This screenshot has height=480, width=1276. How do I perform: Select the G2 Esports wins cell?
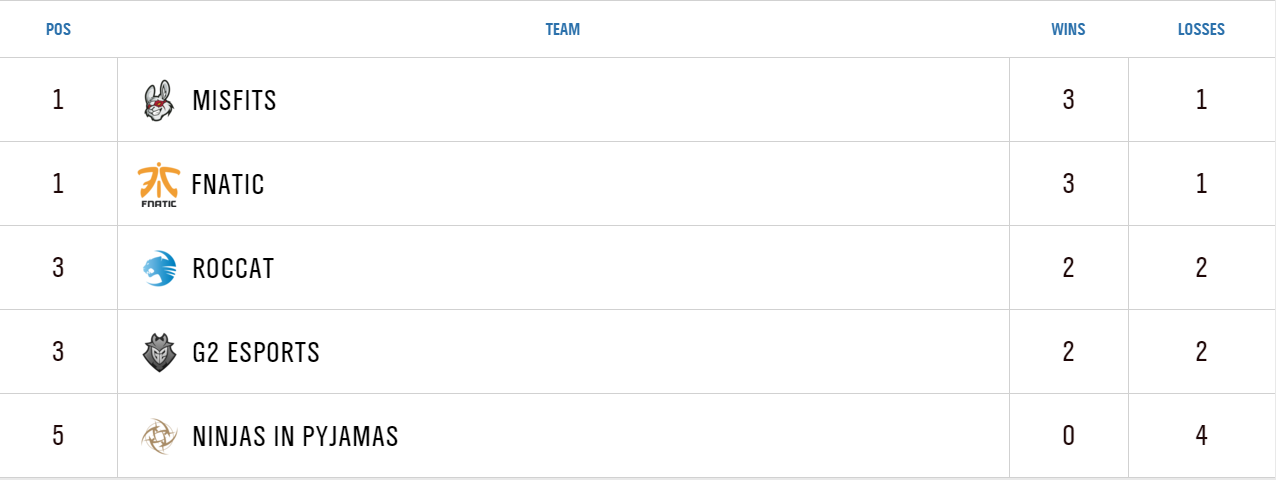[x=1068, y=352]
